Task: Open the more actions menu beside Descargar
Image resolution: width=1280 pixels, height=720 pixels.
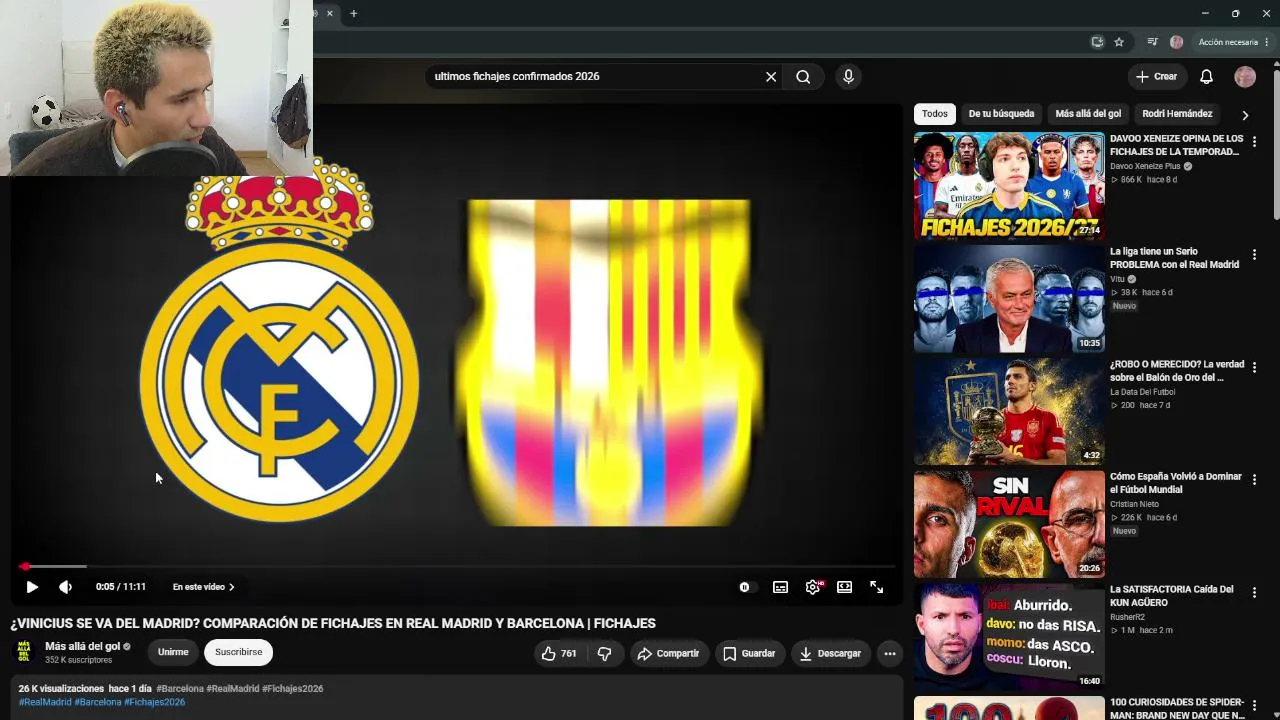Action: 889,653
